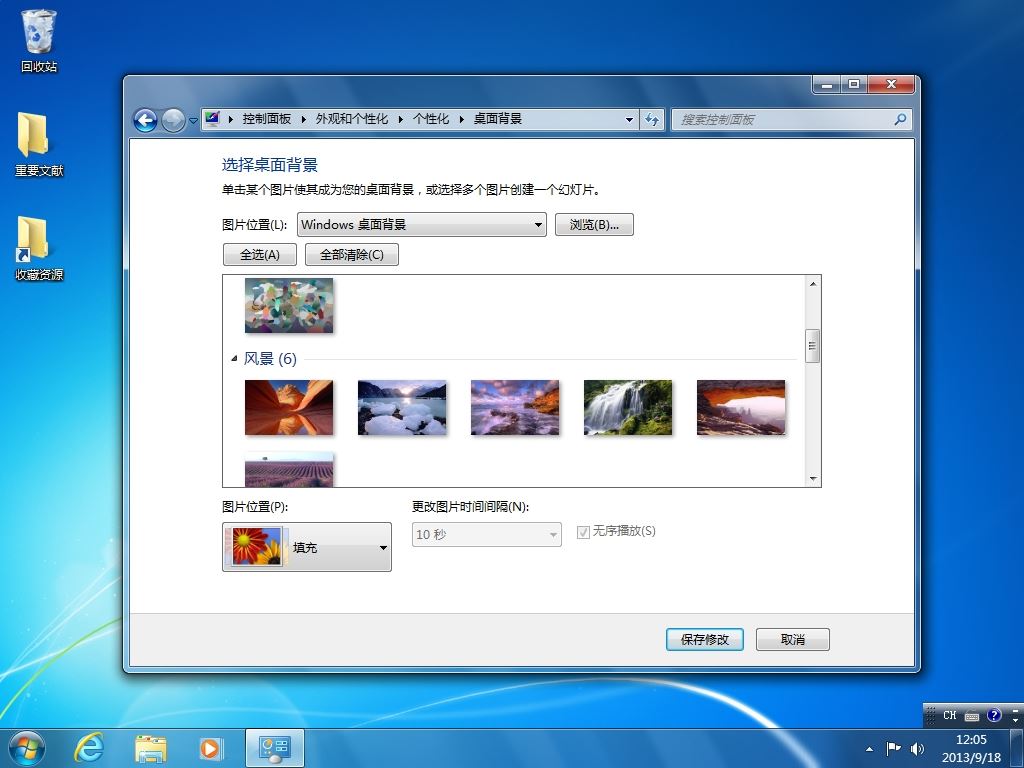Screen dimensions: 1024x768
Task: Open recent pages dropdown beside Forward arrow
Action: [x=193, y=121]
